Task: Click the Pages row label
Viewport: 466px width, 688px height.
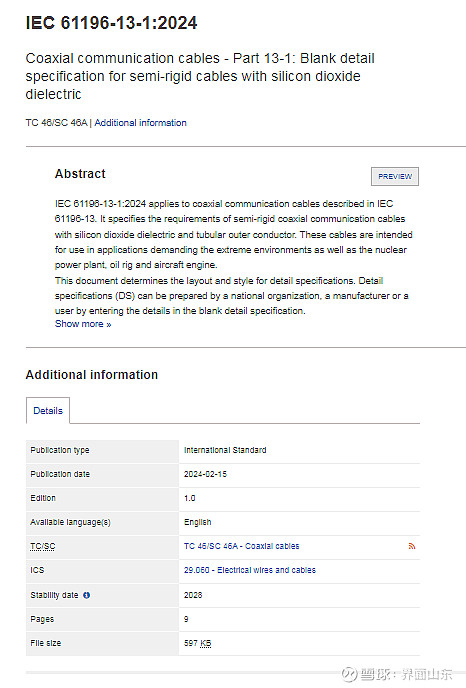Action: [x=42, y=619]
